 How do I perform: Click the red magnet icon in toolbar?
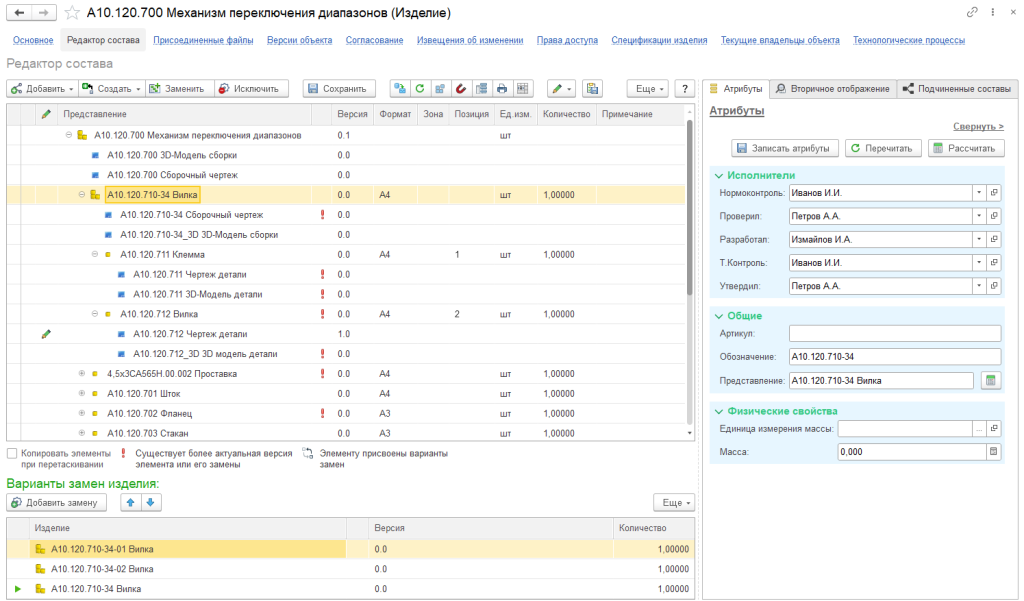pos(461,88)
